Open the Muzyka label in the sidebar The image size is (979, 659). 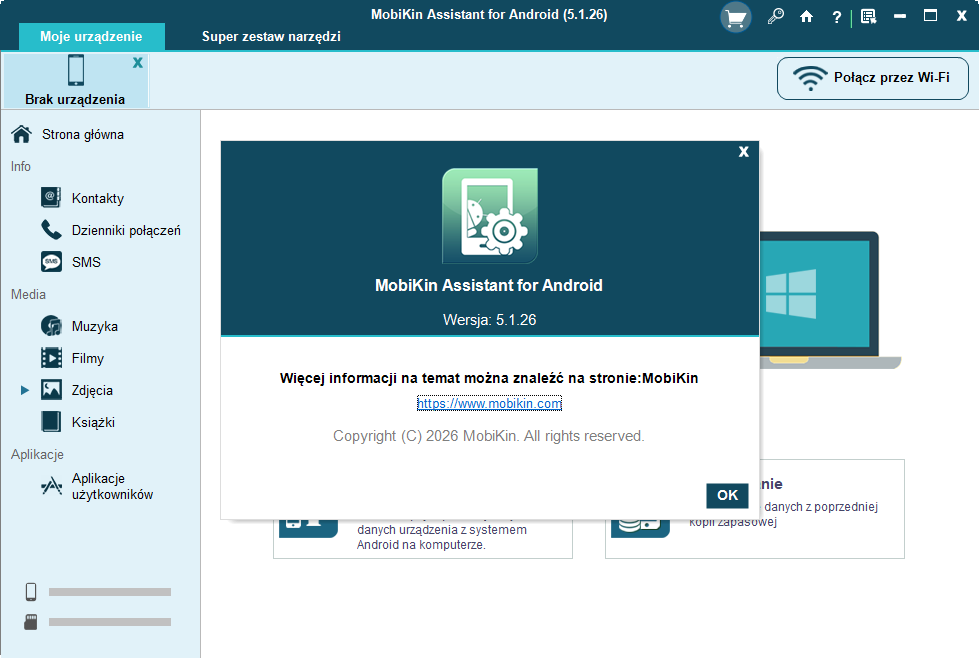pyautogui.click(x=95, y=326)
